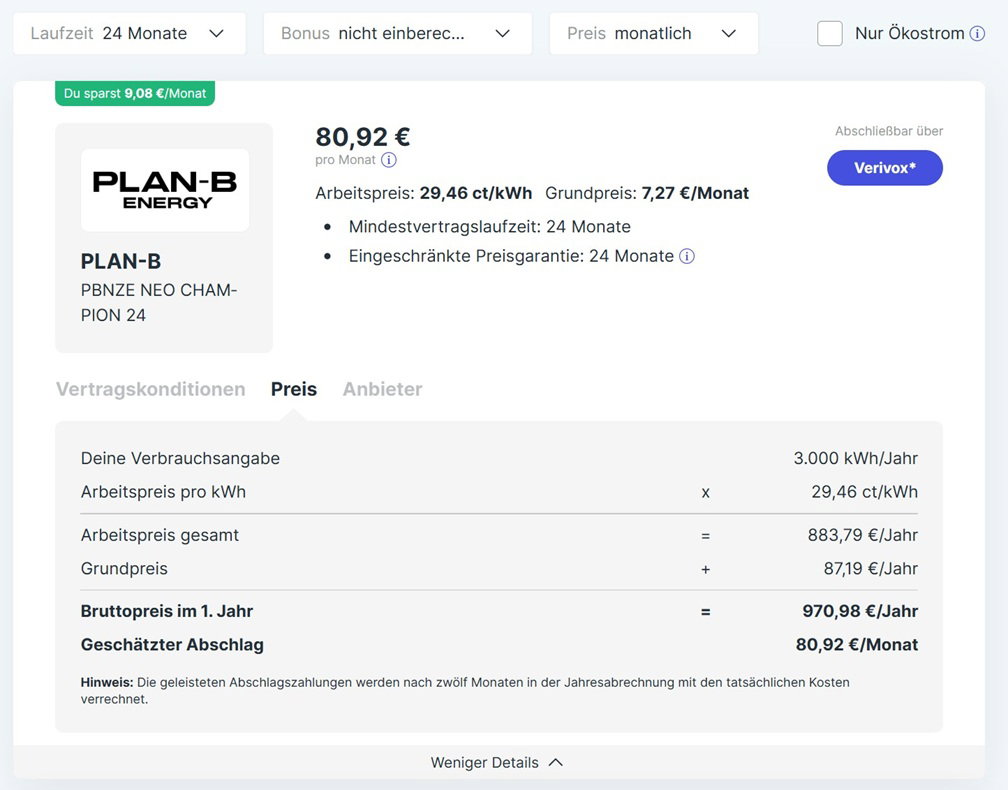The height and width of the screenshot is (790, 1008).
Task: Click the PLAN-B Energy logo
Action: (165, 190)
